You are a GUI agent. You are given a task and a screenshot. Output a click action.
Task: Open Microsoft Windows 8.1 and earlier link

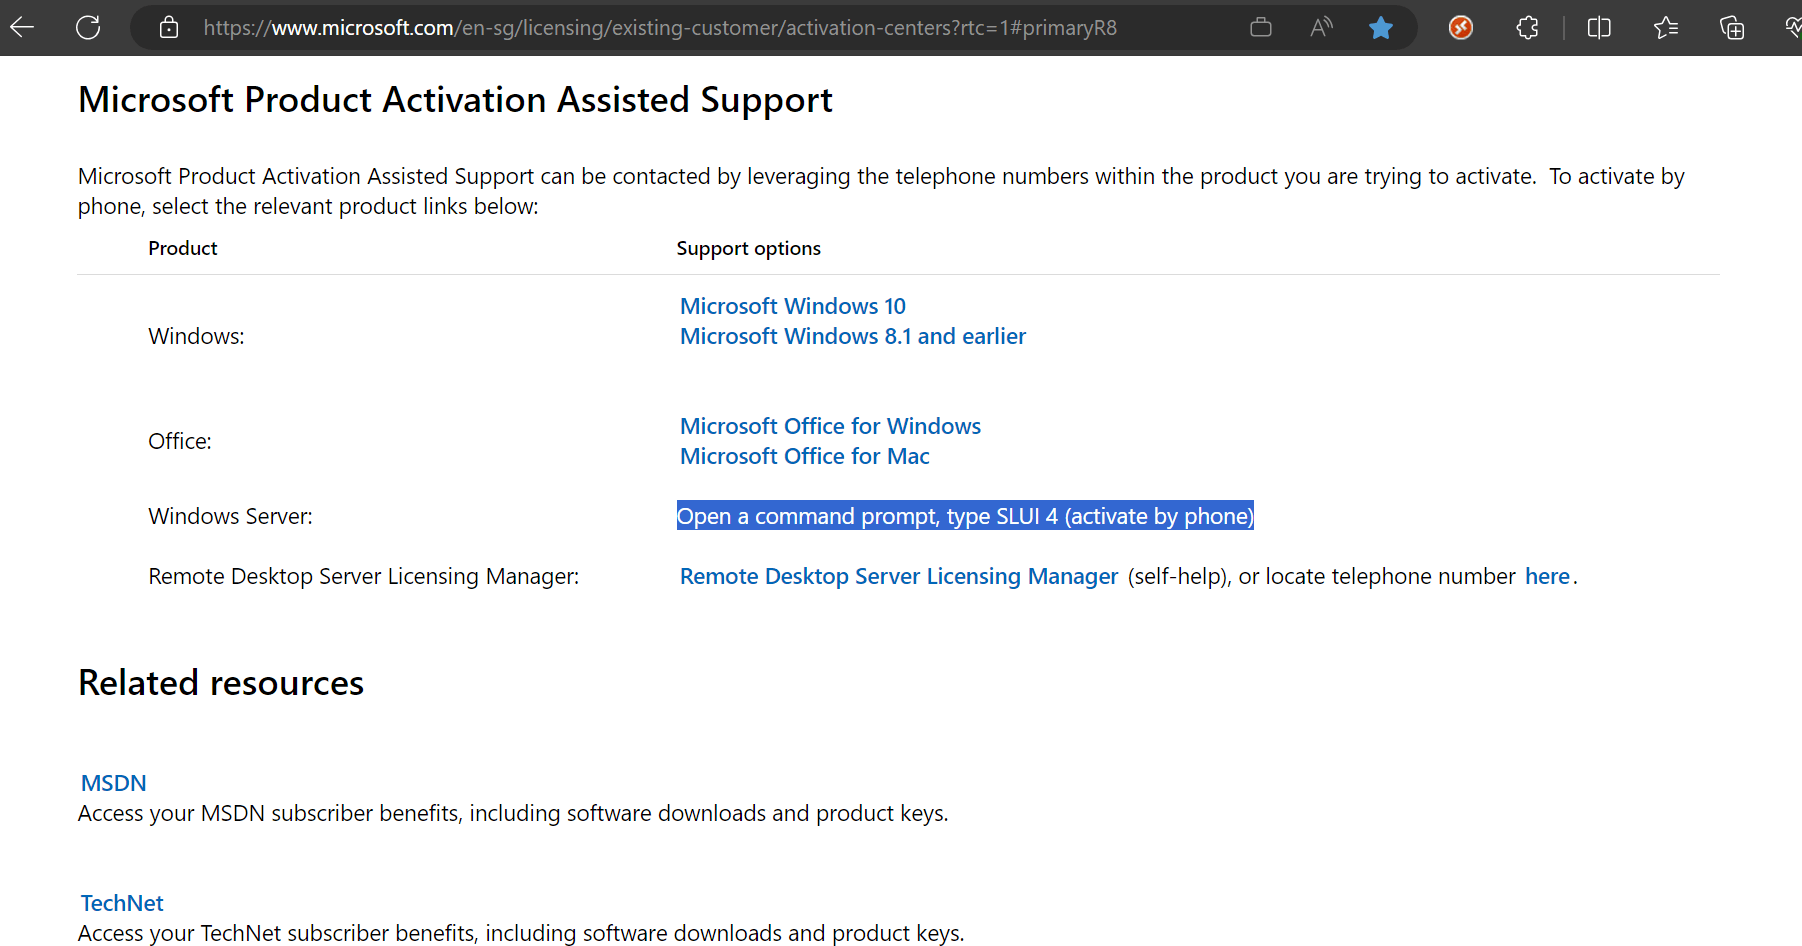pyautogui.click(x=853, y=336)
